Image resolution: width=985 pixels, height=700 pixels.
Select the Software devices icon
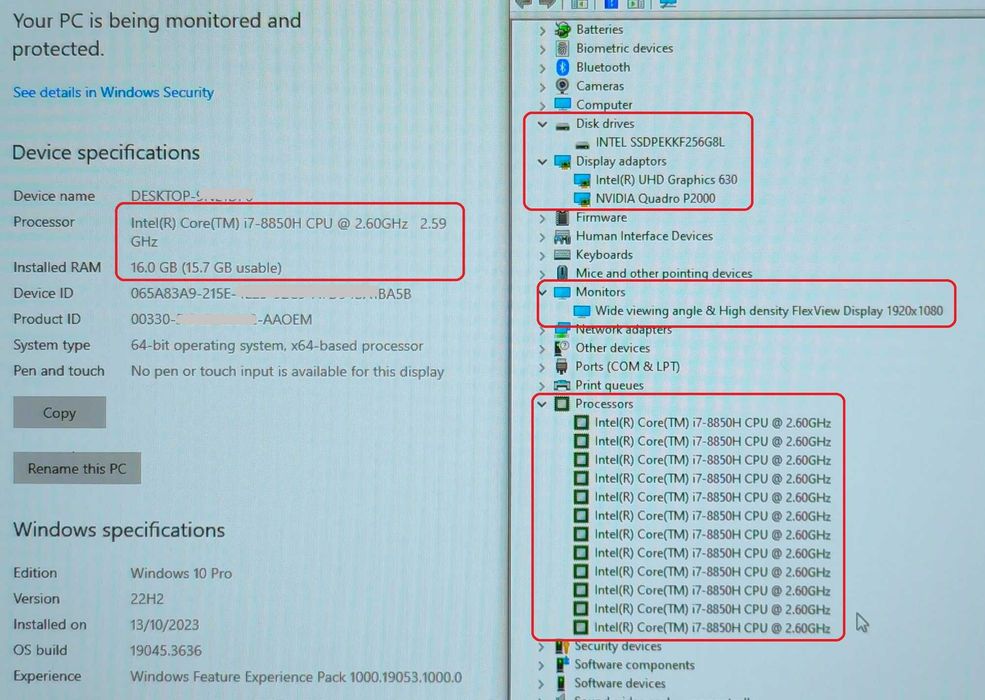click(561, 684)
